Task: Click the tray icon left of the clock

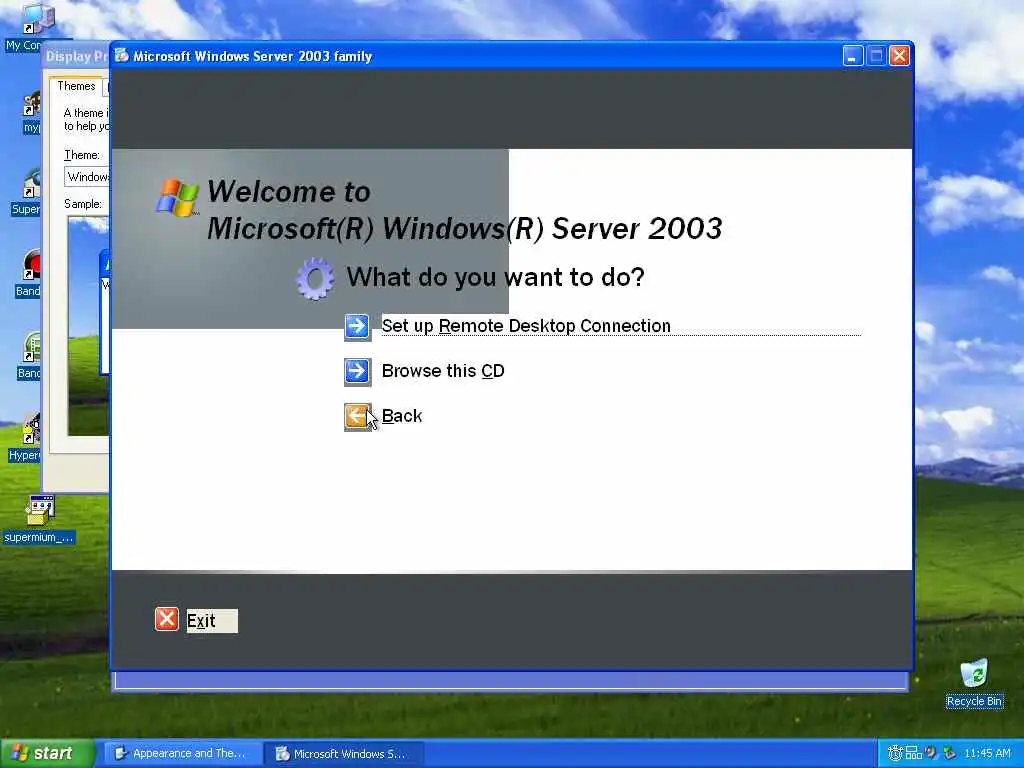Action: [x=950, y=754]
